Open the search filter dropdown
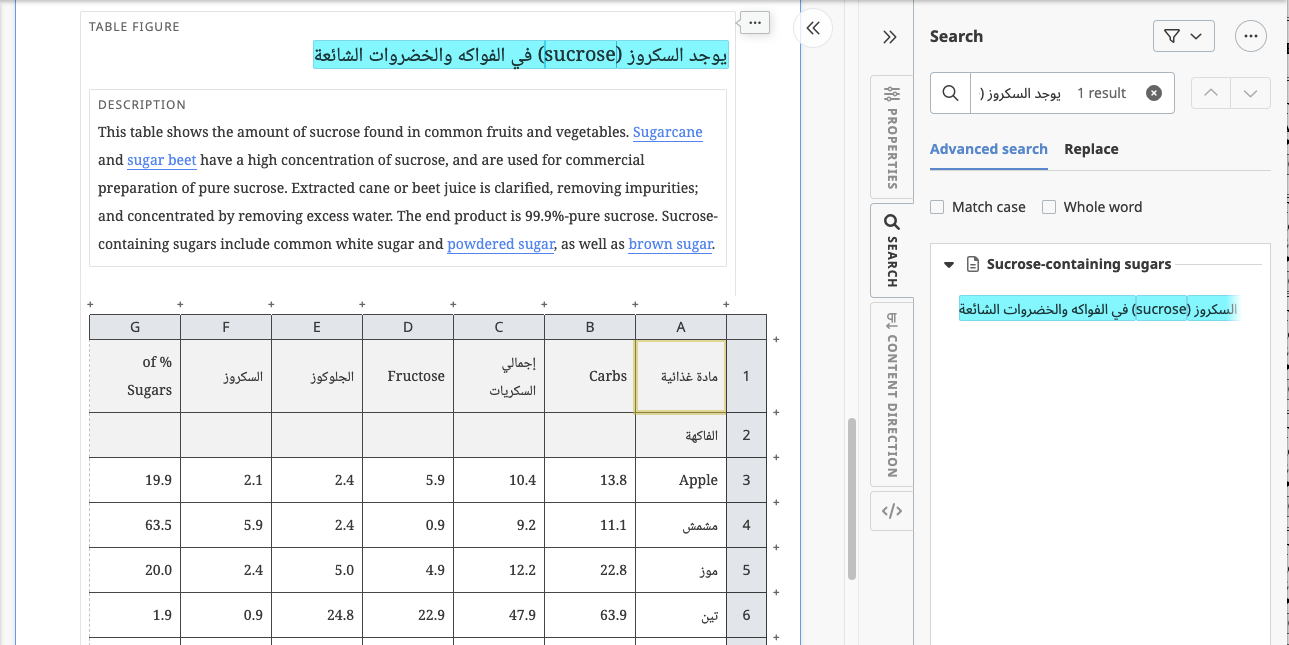 tap(1183, 37)
